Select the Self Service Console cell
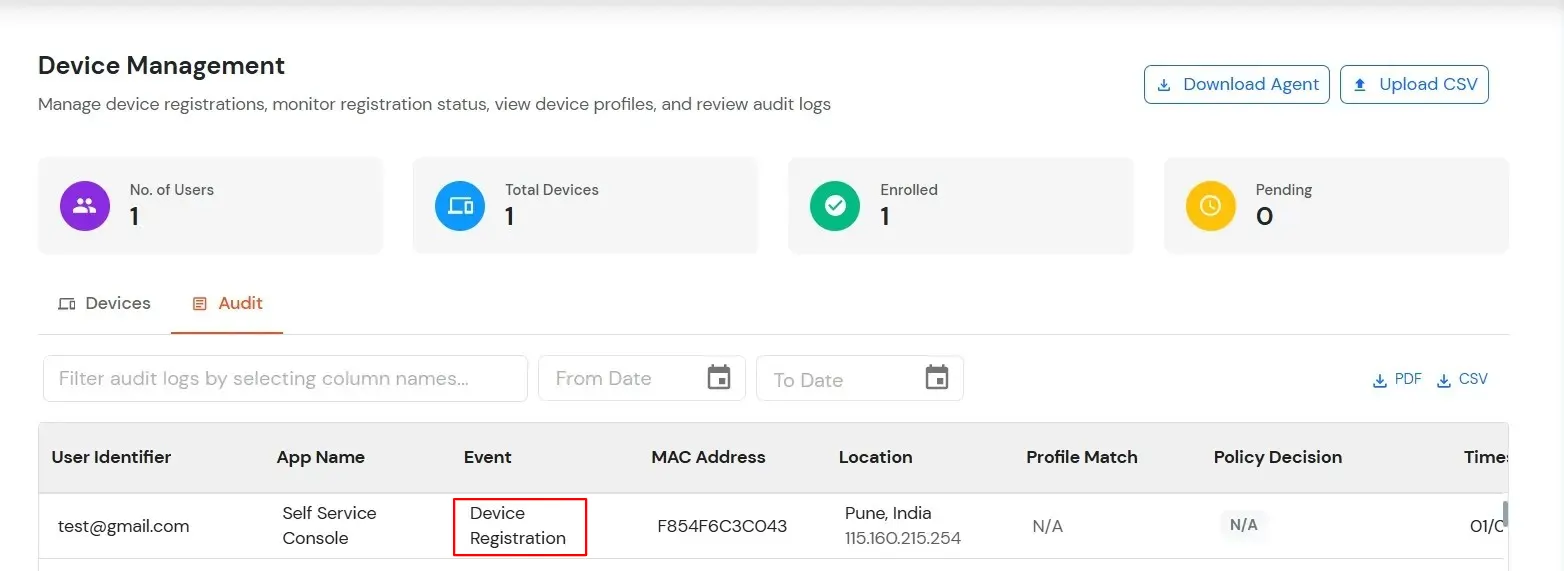This screenshot has width=1564, height=571. (329, 525)
